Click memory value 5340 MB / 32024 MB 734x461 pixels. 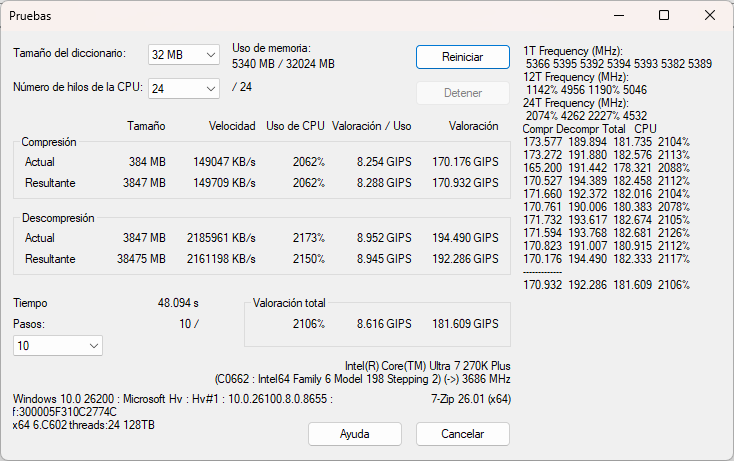283,64
